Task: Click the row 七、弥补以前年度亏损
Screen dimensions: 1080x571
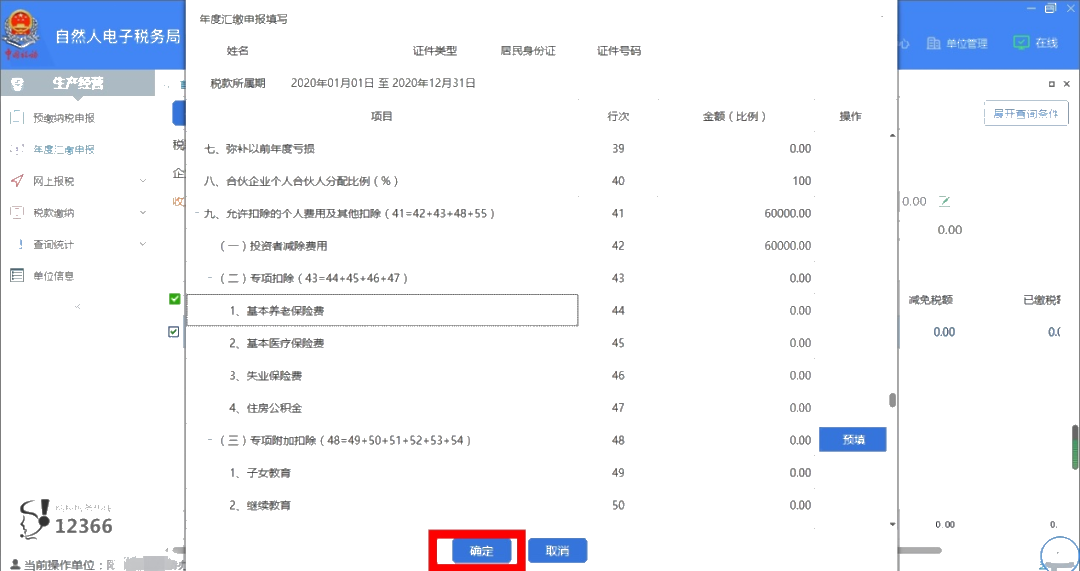Action: pos(260,149)
